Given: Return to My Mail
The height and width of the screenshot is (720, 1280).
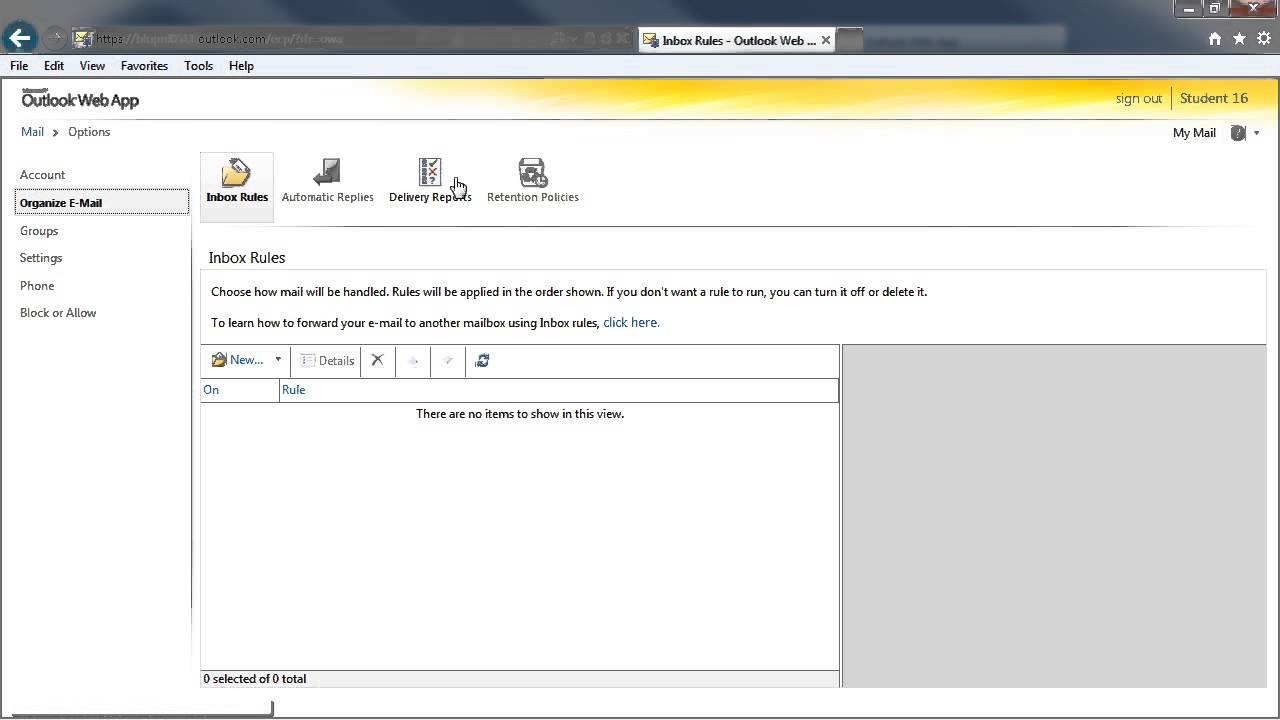Looking at the screenshot, I should point(1194,133).
